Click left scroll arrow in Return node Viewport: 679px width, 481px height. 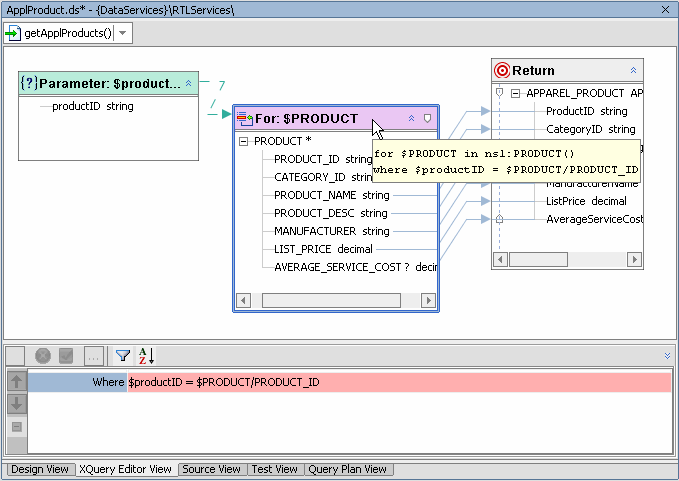pos(500,260)
